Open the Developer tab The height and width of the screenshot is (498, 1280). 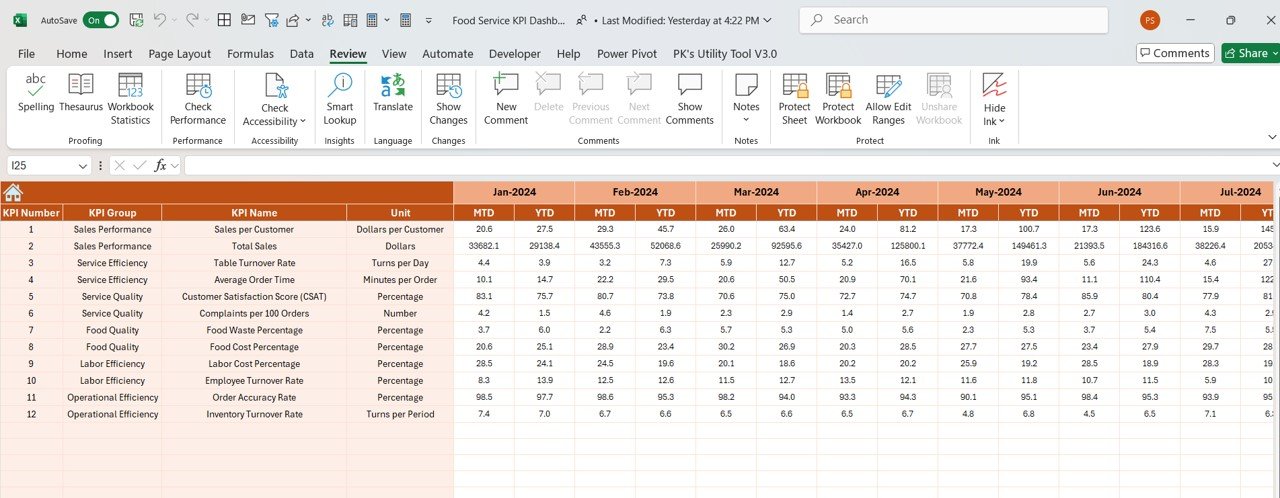click(514, 54)
